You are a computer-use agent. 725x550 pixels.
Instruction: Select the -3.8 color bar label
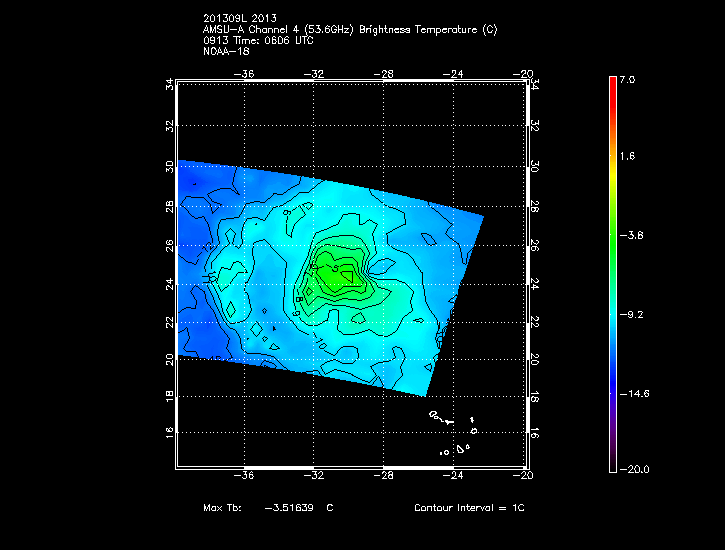tap(629, 235)
